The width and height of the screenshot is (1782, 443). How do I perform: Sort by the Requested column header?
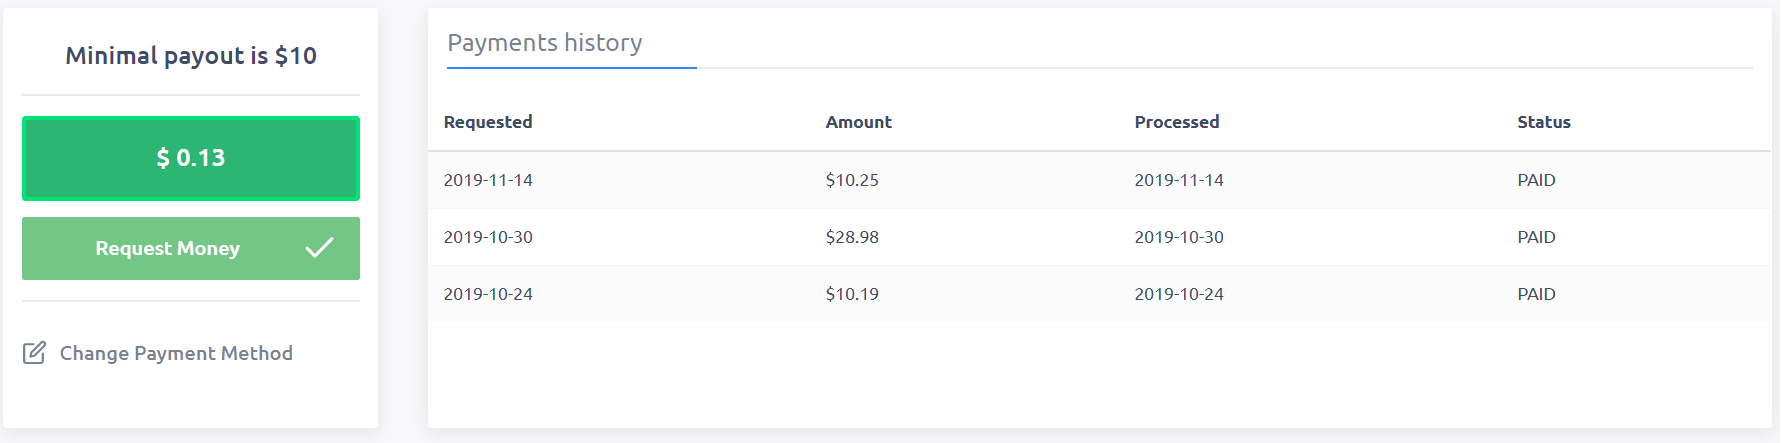click(488, 122)
